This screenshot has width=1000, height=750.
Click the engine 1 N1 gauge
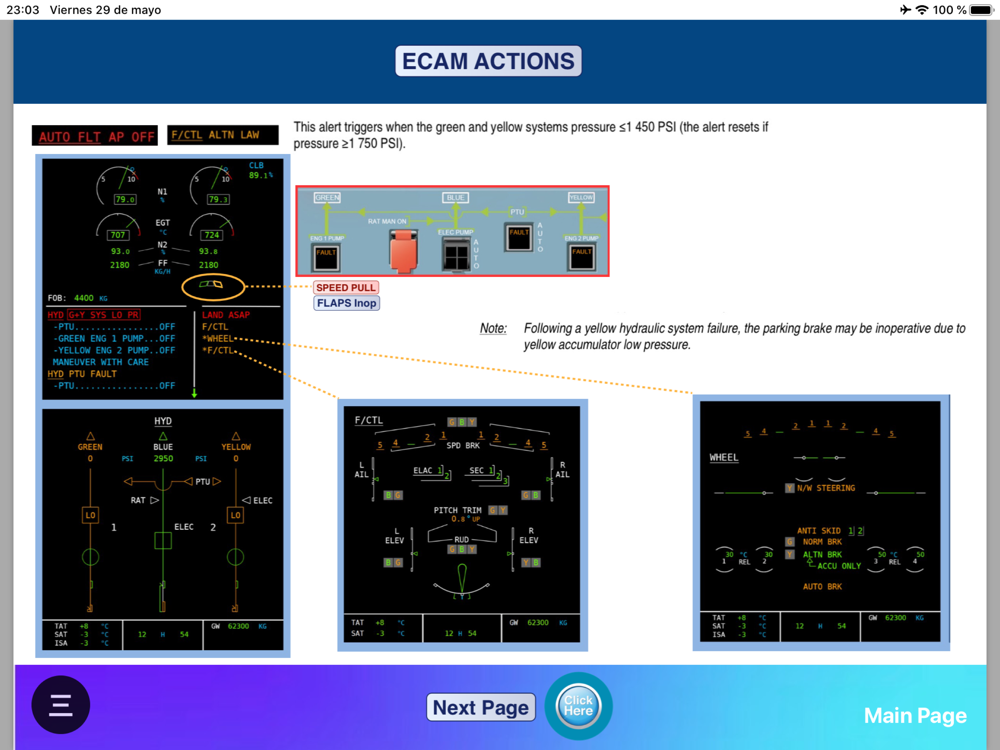[x=119, y=186]
